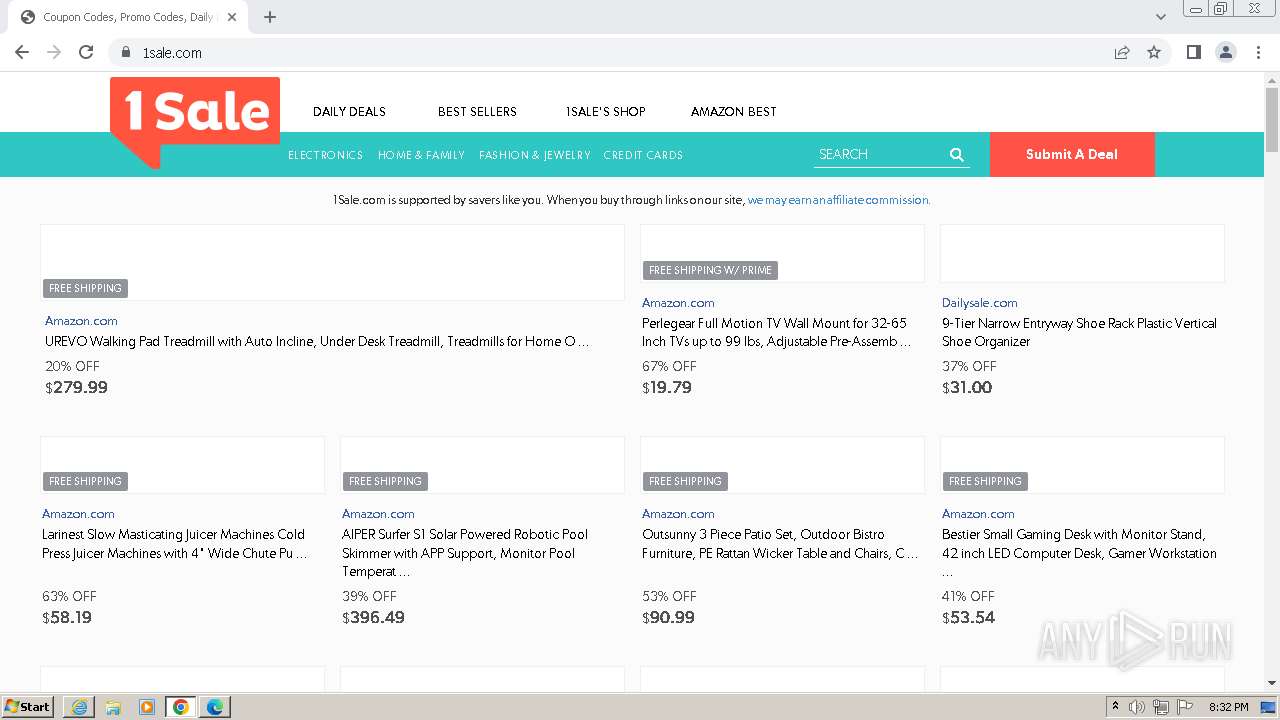Open the Chrome profile avatar
Image resolution: width=1280 pixels, height=720 pixels.
pyautogui.click(x=1226, y=52)
